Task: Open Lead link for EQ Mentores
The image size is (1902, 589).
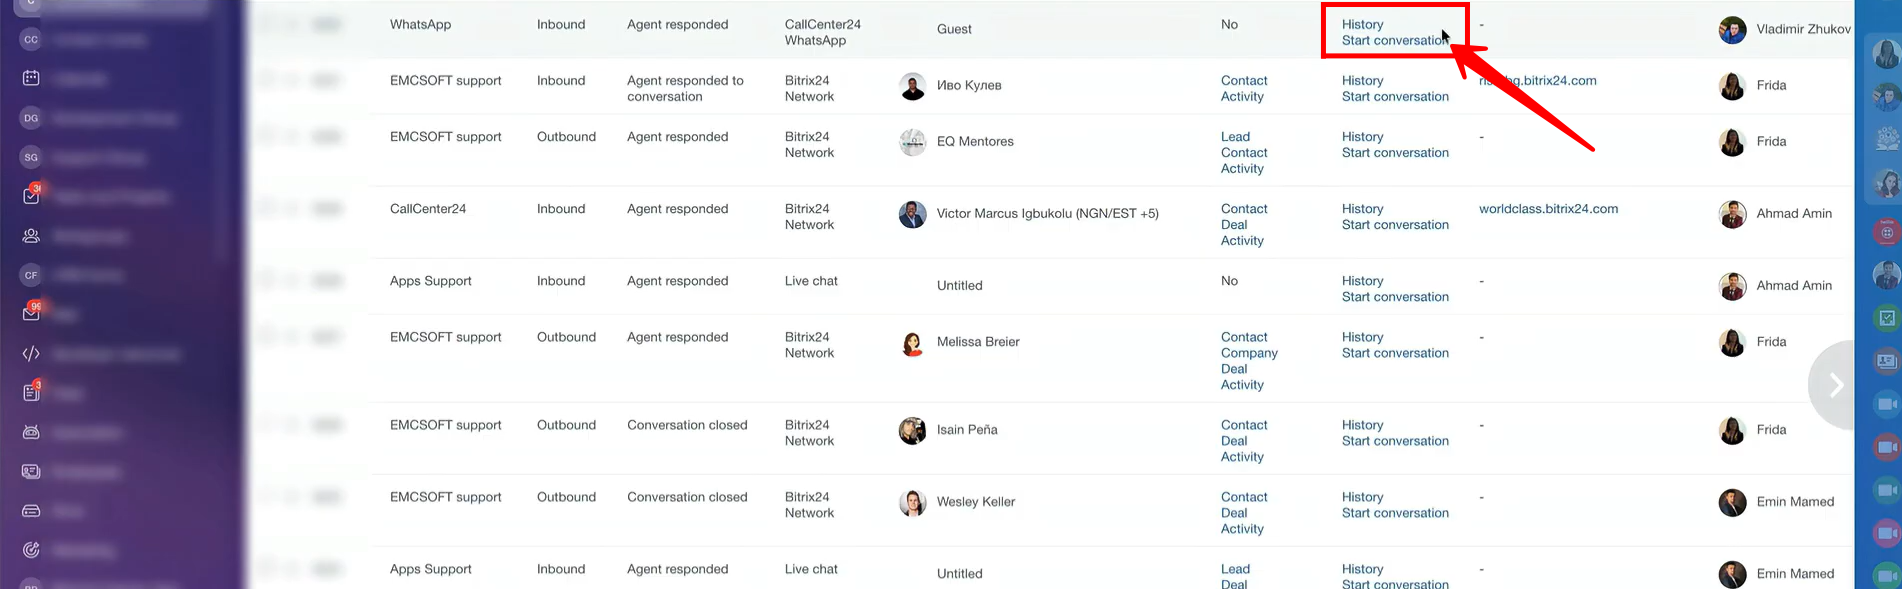Action: tap(1235, 137)
